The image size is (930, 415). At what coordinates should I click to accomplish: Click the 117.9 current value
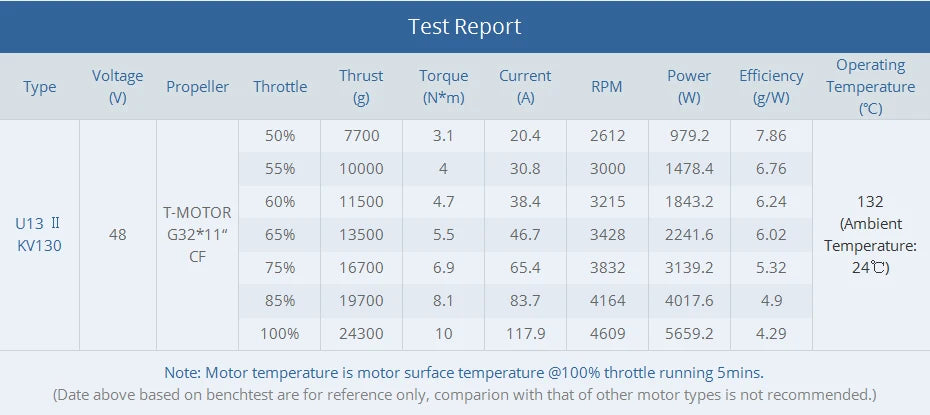click(525, 332)
